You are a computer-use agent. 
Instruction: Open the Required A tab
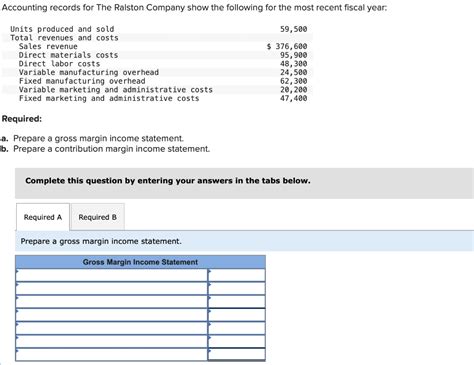(x=43, y=217)
